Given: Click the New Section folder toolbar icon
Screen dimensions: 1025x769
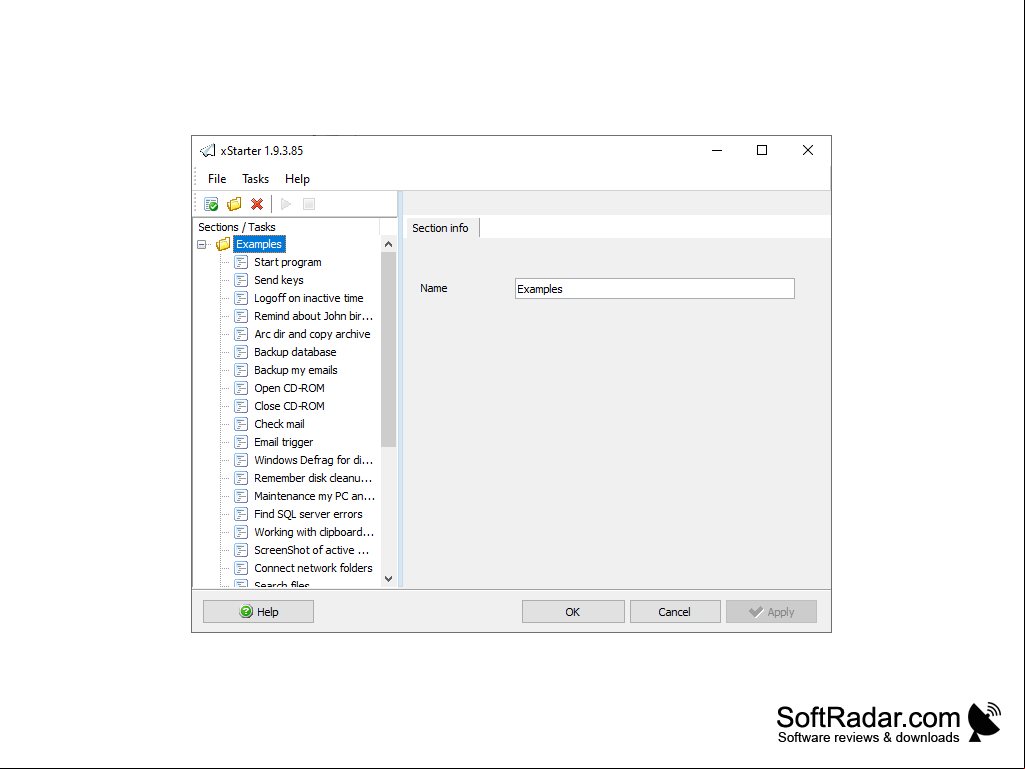Looking at the screenshot, I should (234, 204).
